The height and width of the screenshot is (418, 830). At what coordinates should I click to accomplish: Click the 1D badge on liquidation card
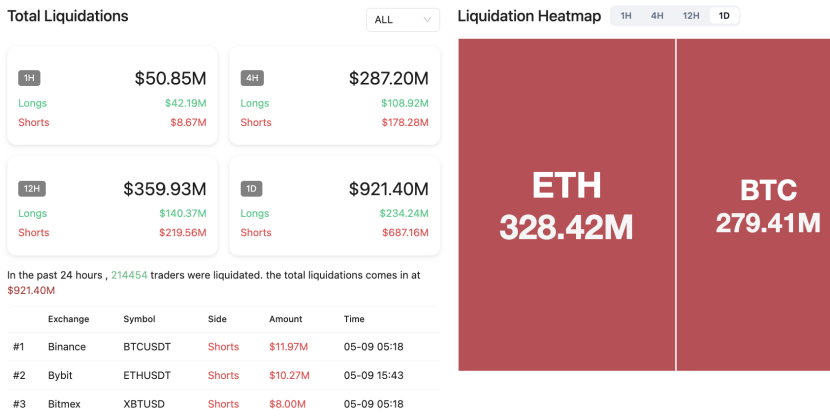(251, 188)
